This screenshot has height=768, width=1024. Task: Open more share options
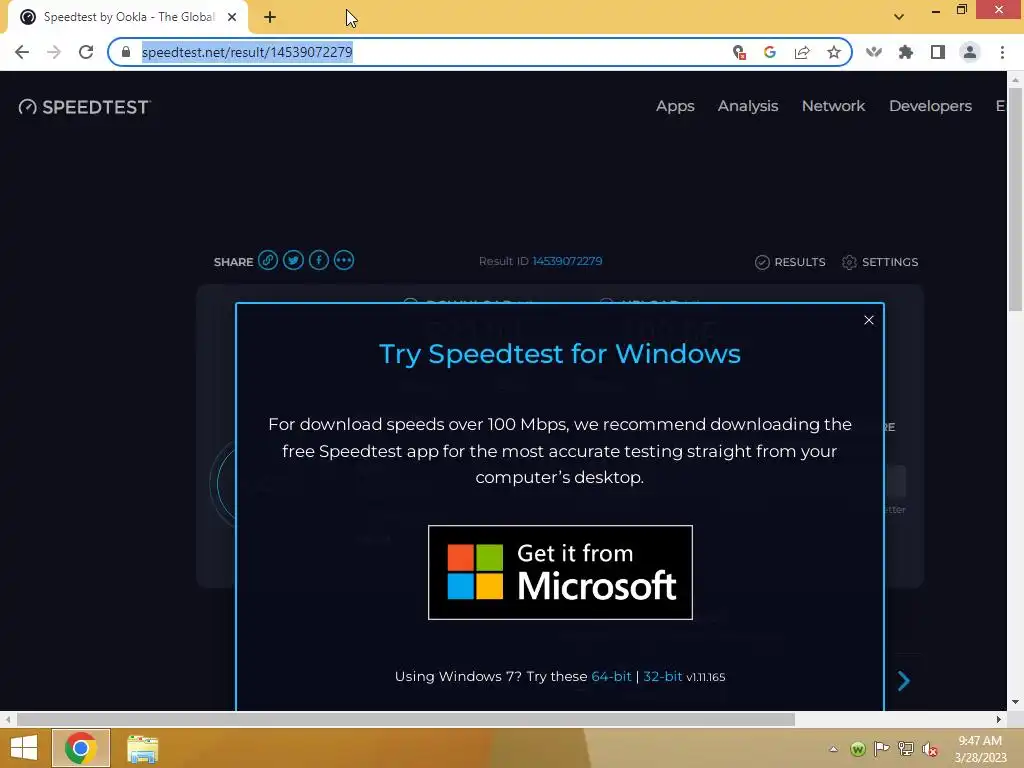click(344, 261)
